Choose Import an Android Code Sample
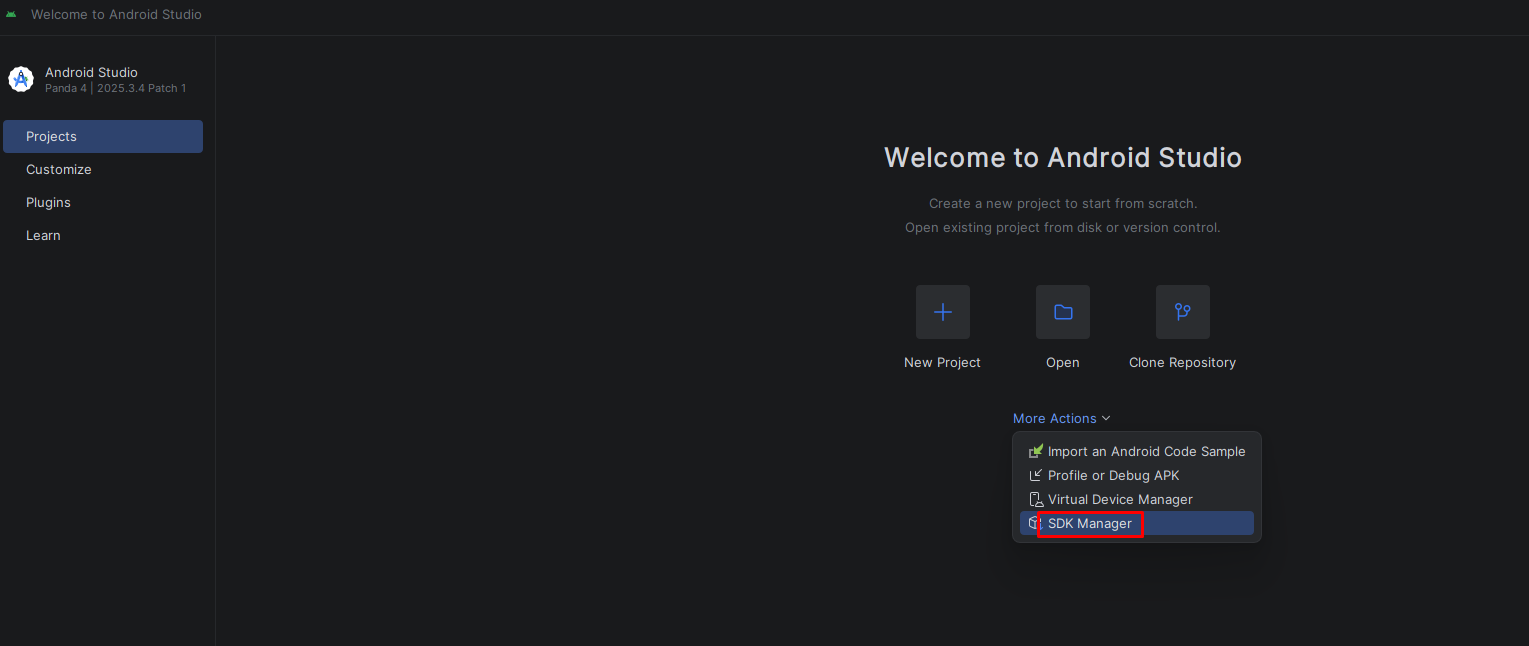The height and width of the screenshot is (646, 1529). point(1137,451)
